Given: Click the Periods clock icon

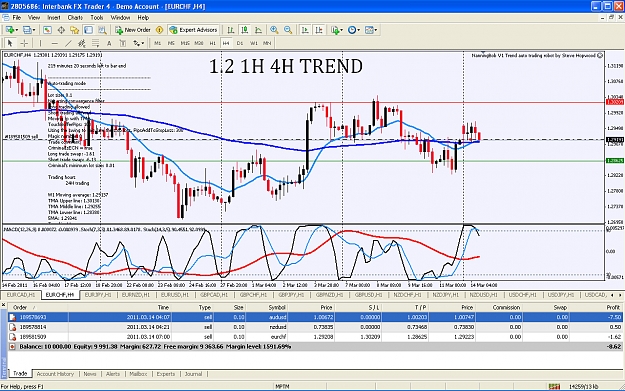Looking at the screenshot, I should pos(352,30).
